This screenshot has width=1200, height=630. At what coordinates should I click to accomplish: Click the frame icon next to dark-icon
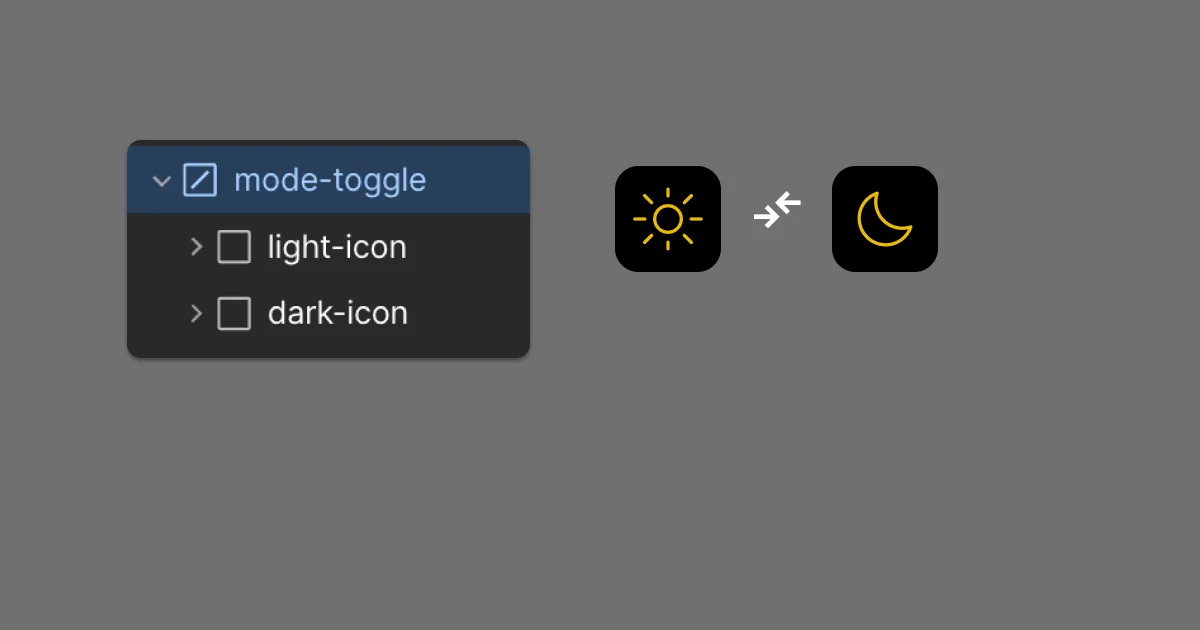point(233,313)
